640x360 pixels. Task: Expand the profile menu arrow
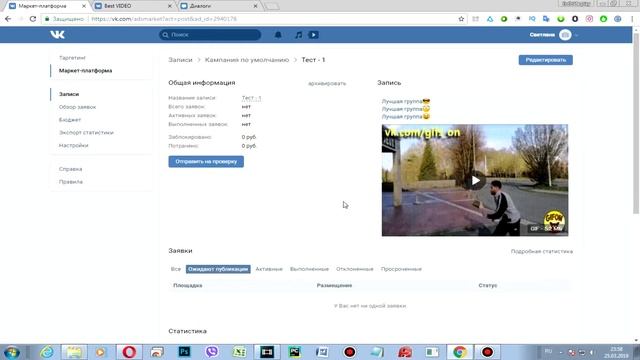[576, 36]
